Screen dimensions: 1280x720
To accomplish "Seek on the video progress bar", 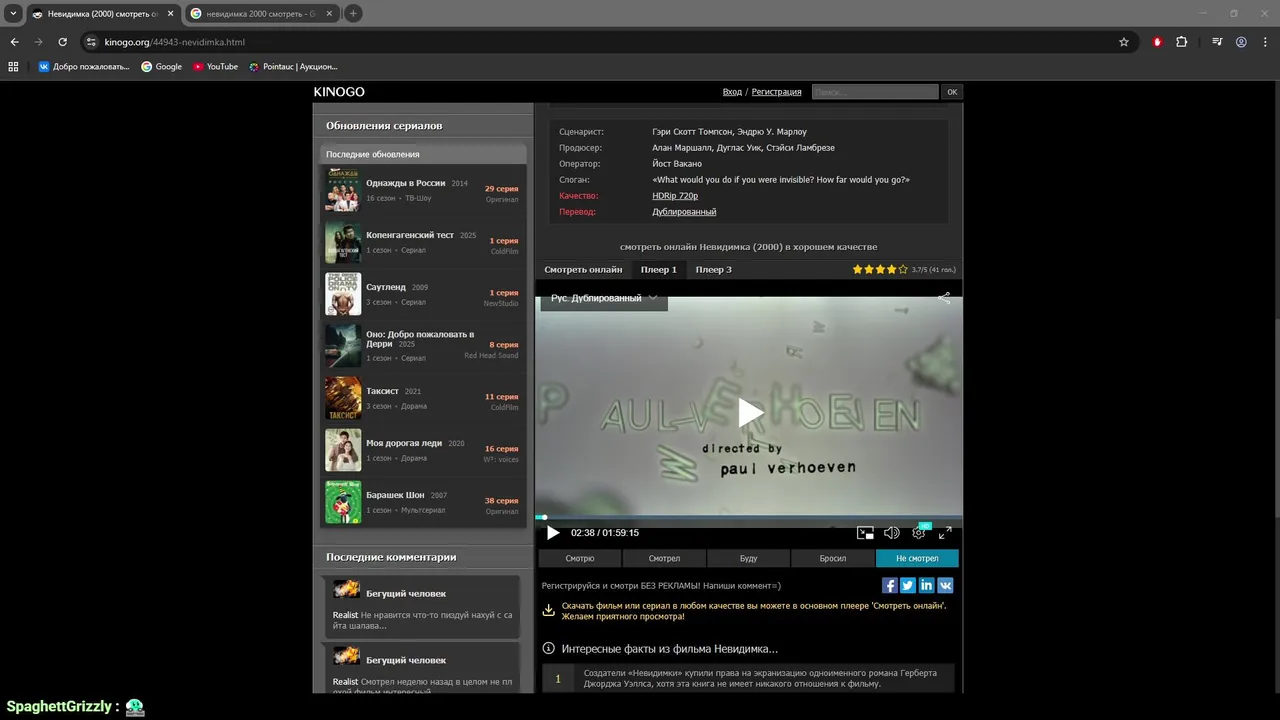I will [x=748, y=517].
